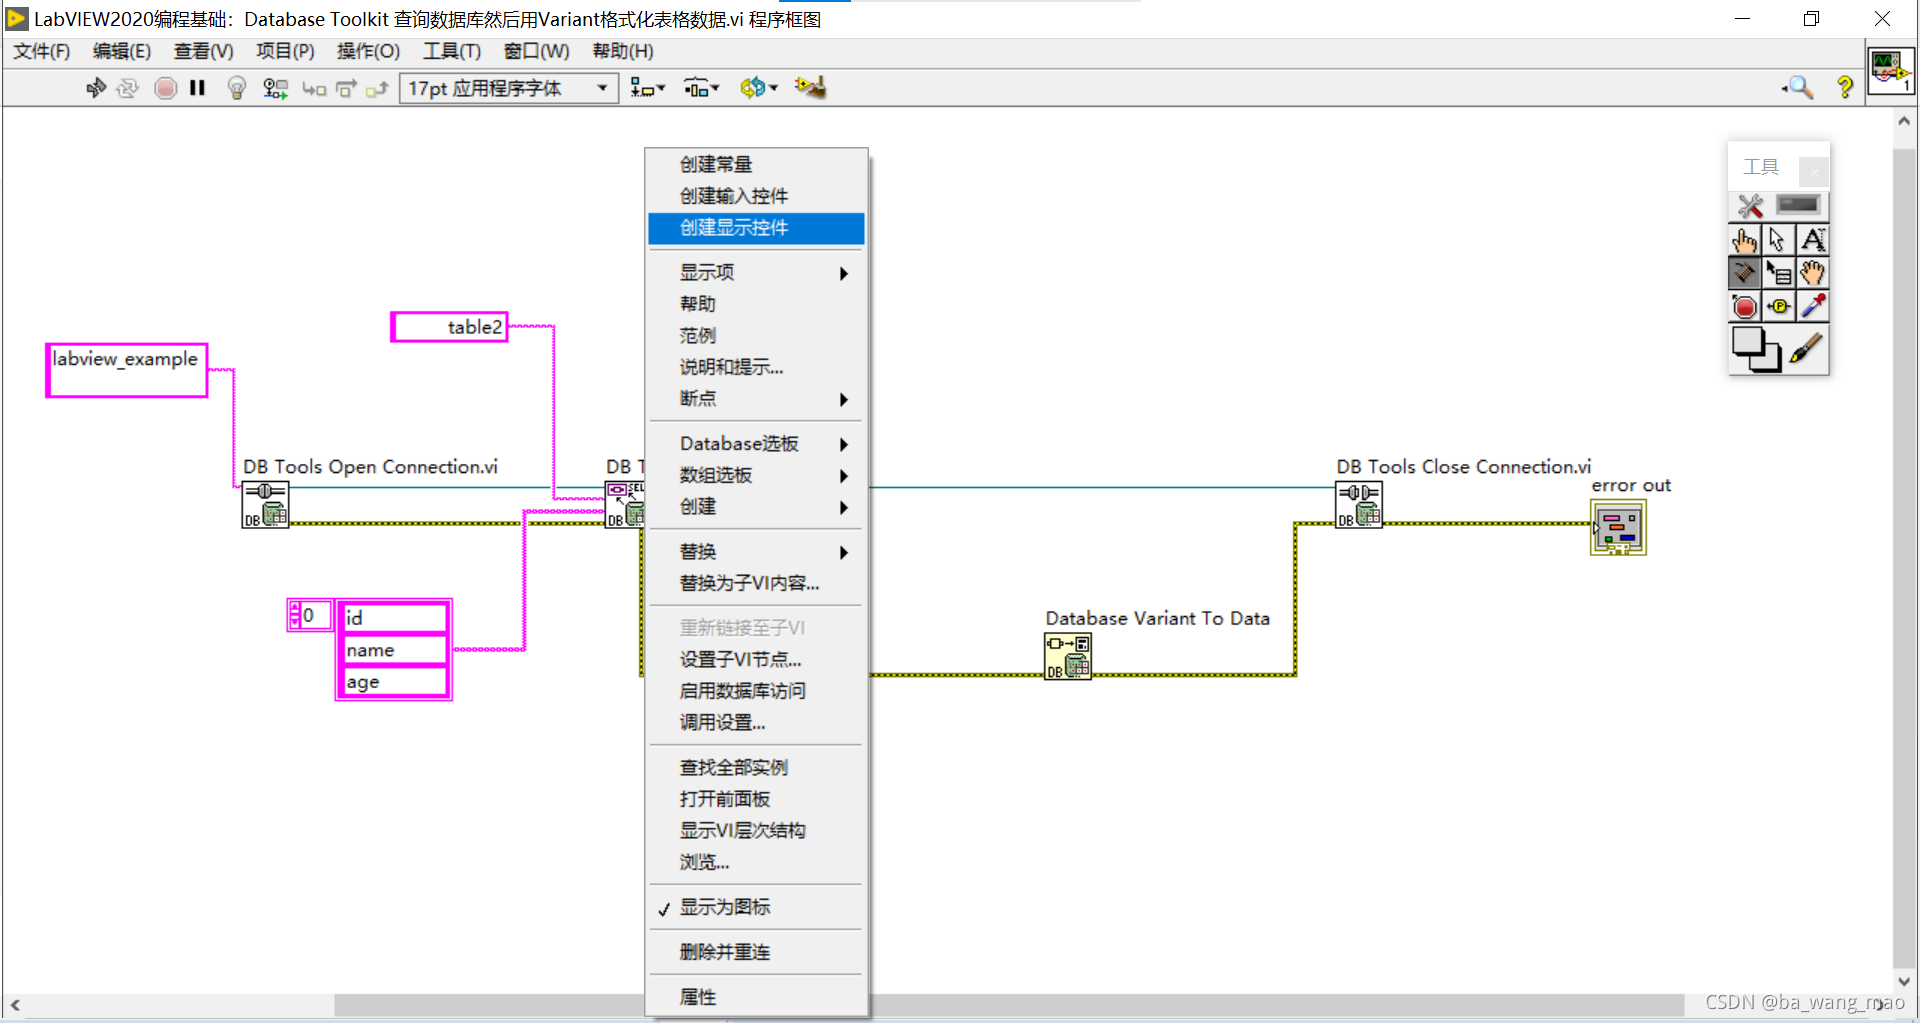Expand the 数组选板 submenu

[x=756, y=476]
